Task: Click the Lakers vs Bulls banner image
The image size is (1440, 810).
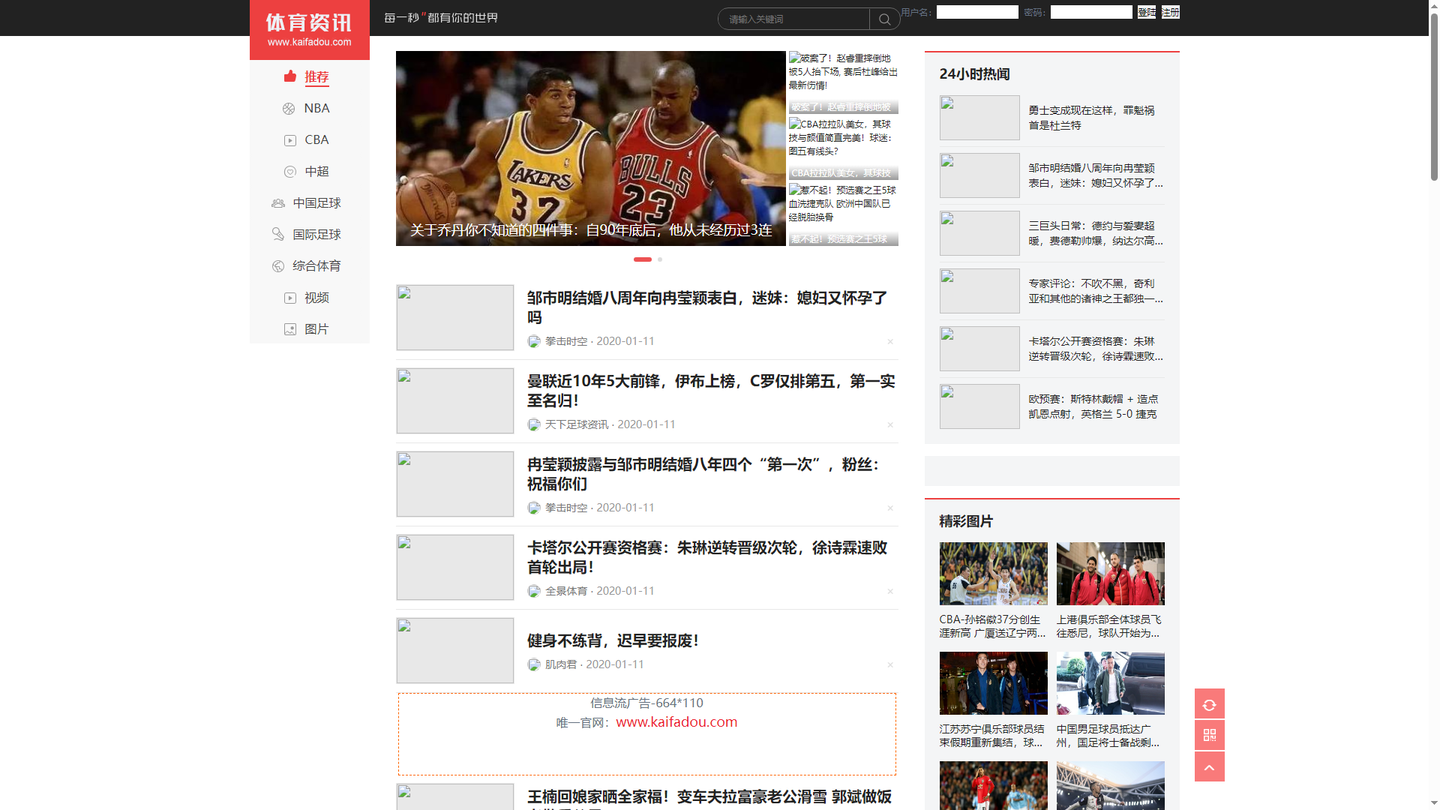Action: pos(591,148)
